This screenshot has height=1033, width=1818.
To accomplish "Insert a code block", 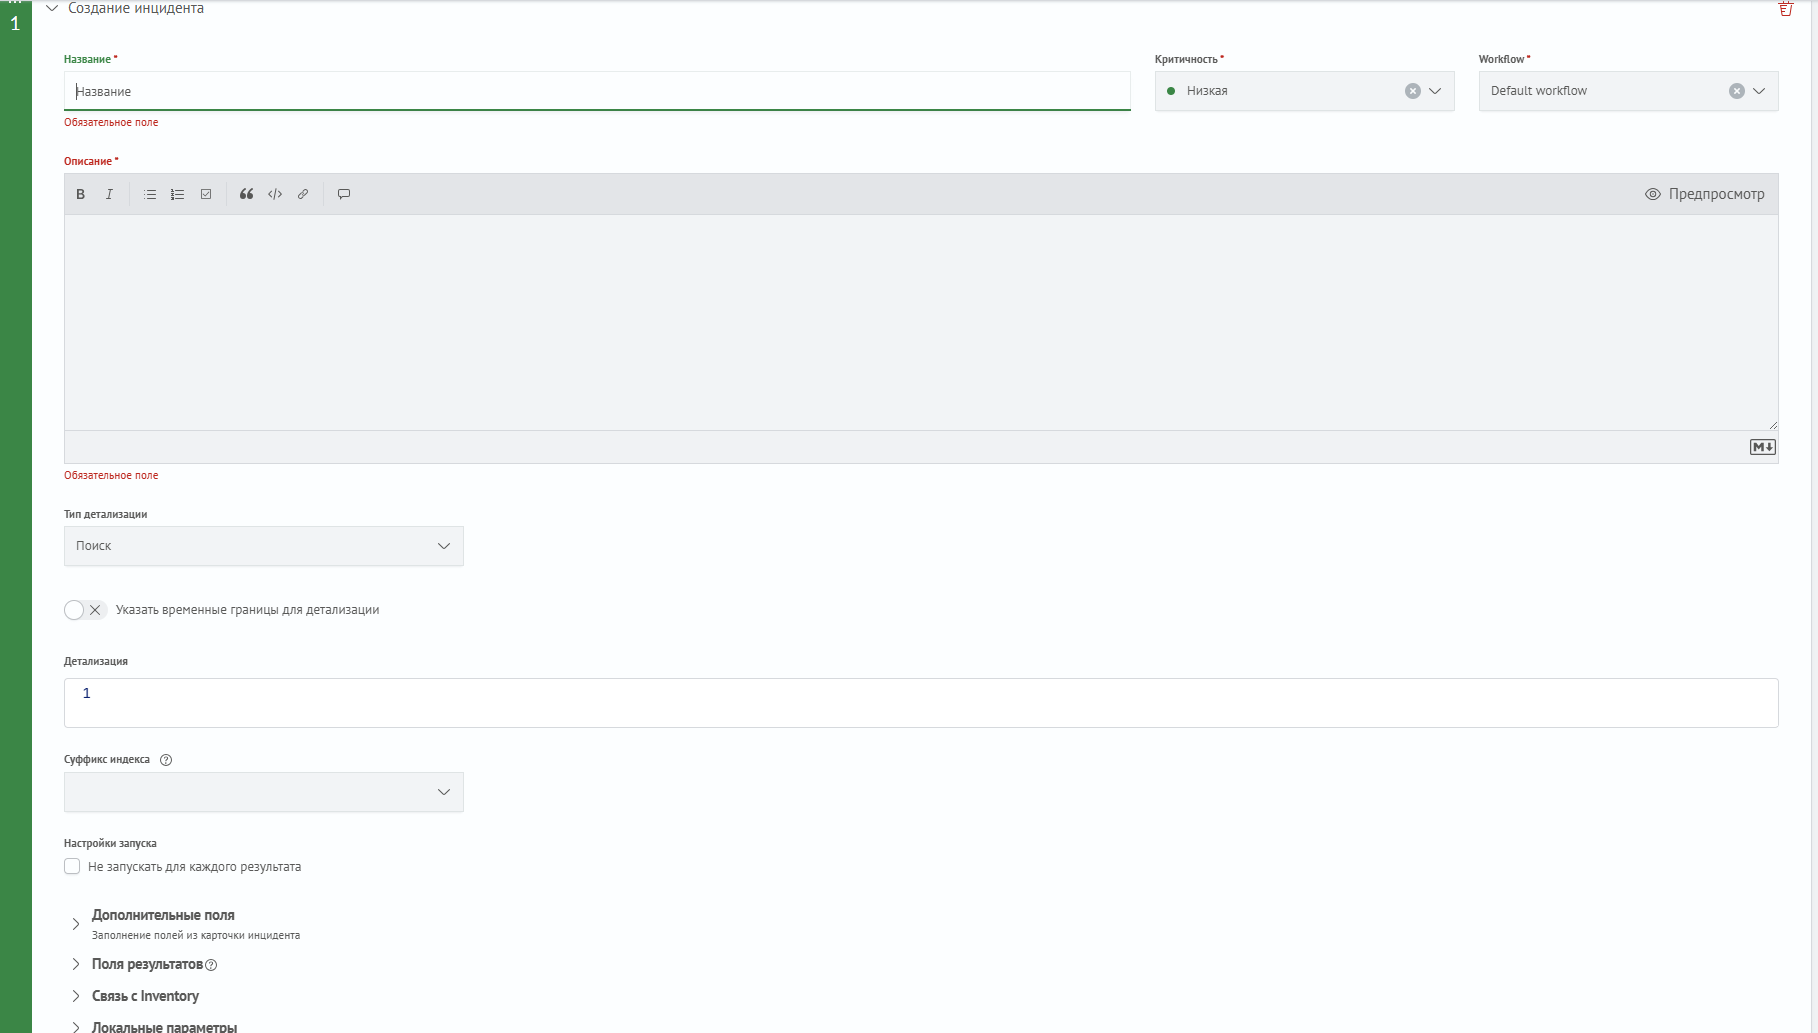I will (275, 194).
